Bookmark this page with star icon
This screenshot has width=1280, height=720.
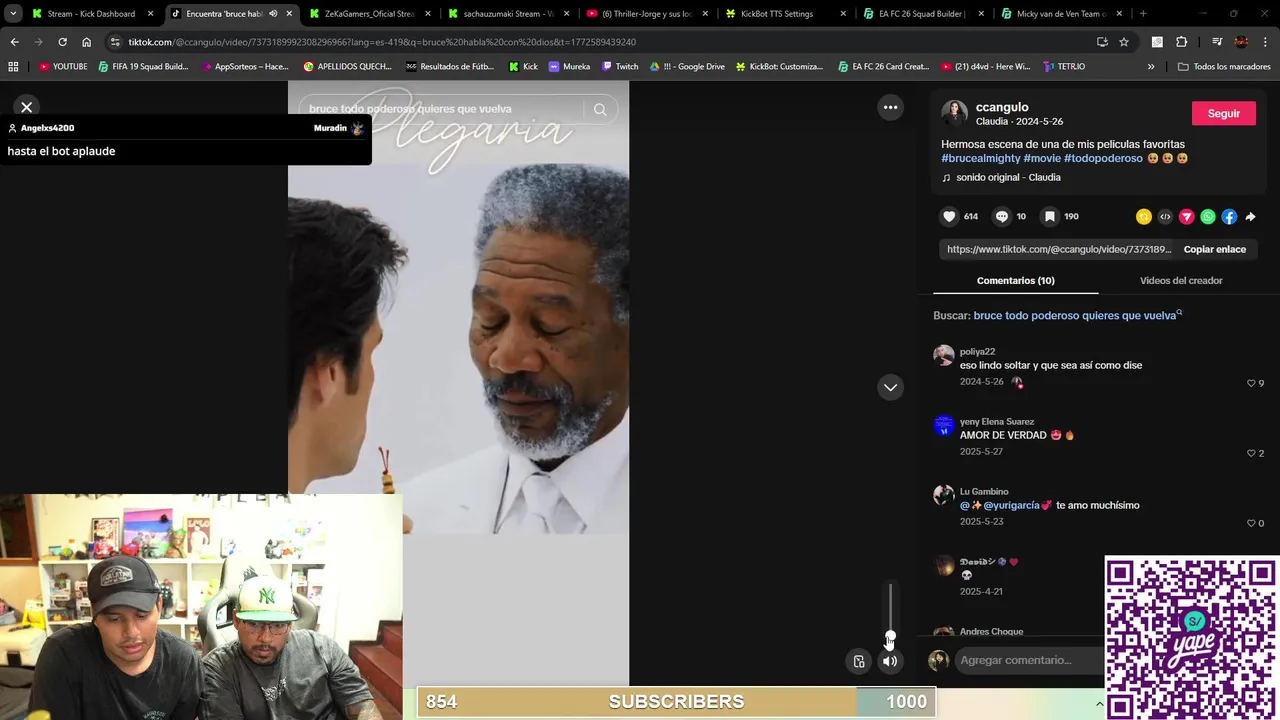tap(1124, 42)
